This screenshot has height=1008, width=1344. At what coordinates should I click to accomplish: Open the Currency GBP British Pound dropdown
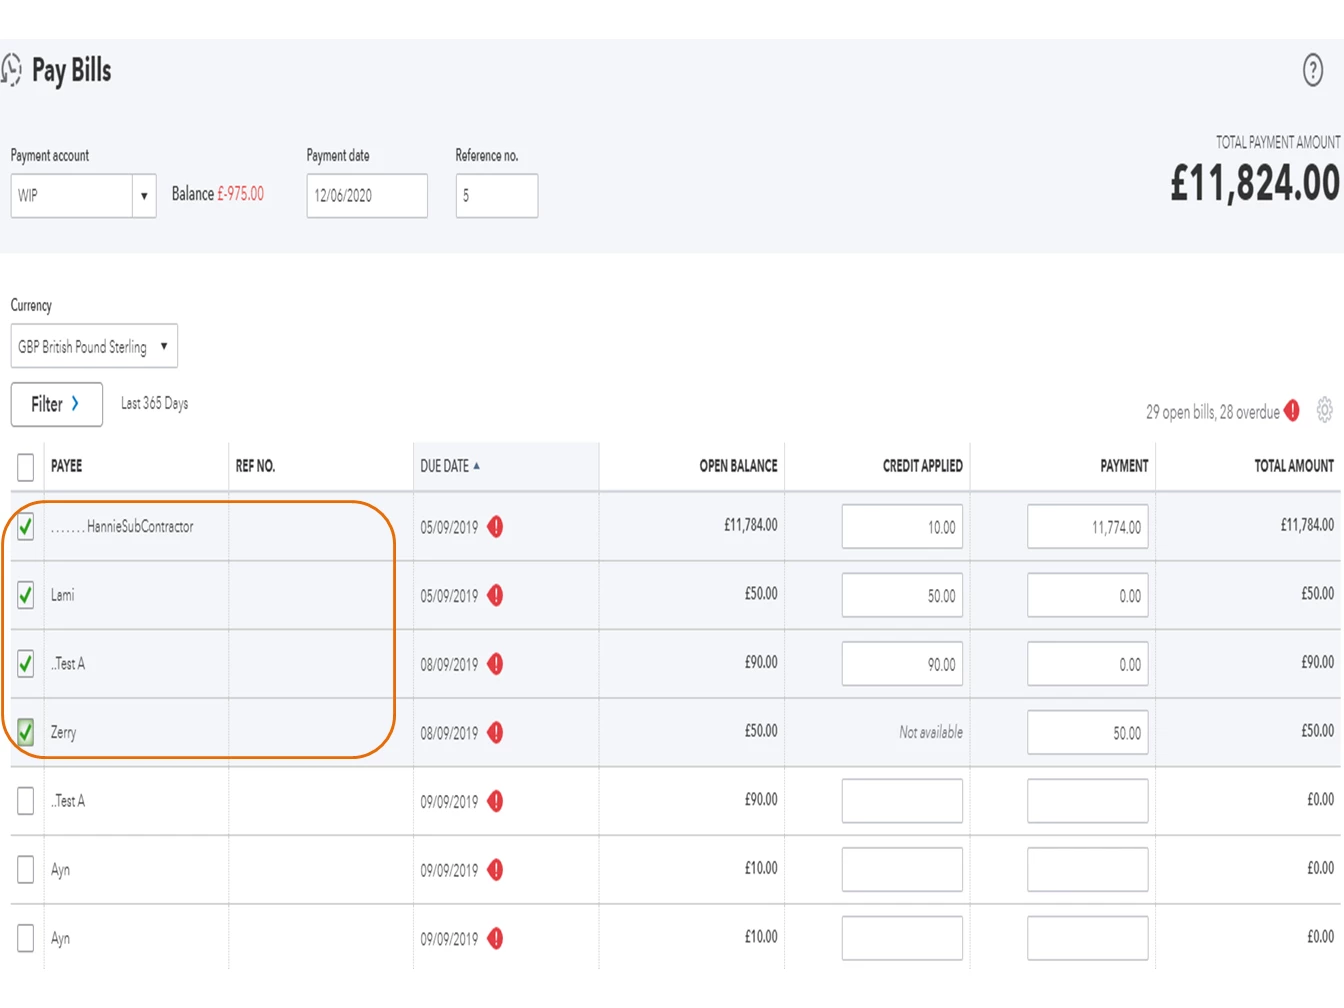tap(94, 346)
